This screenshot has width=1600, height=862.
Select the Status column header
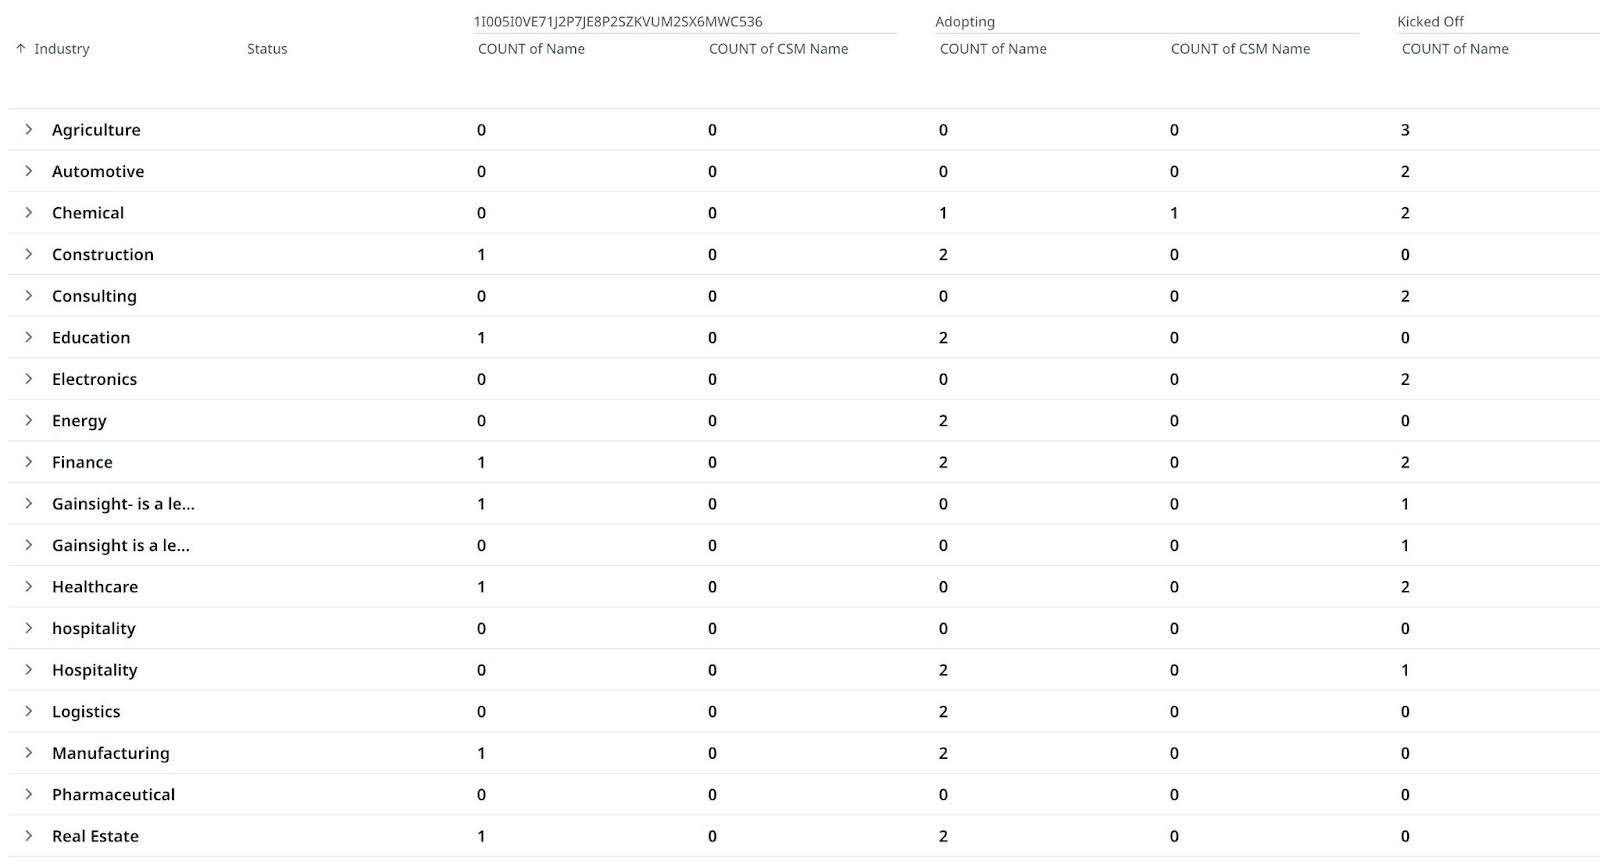266,48
